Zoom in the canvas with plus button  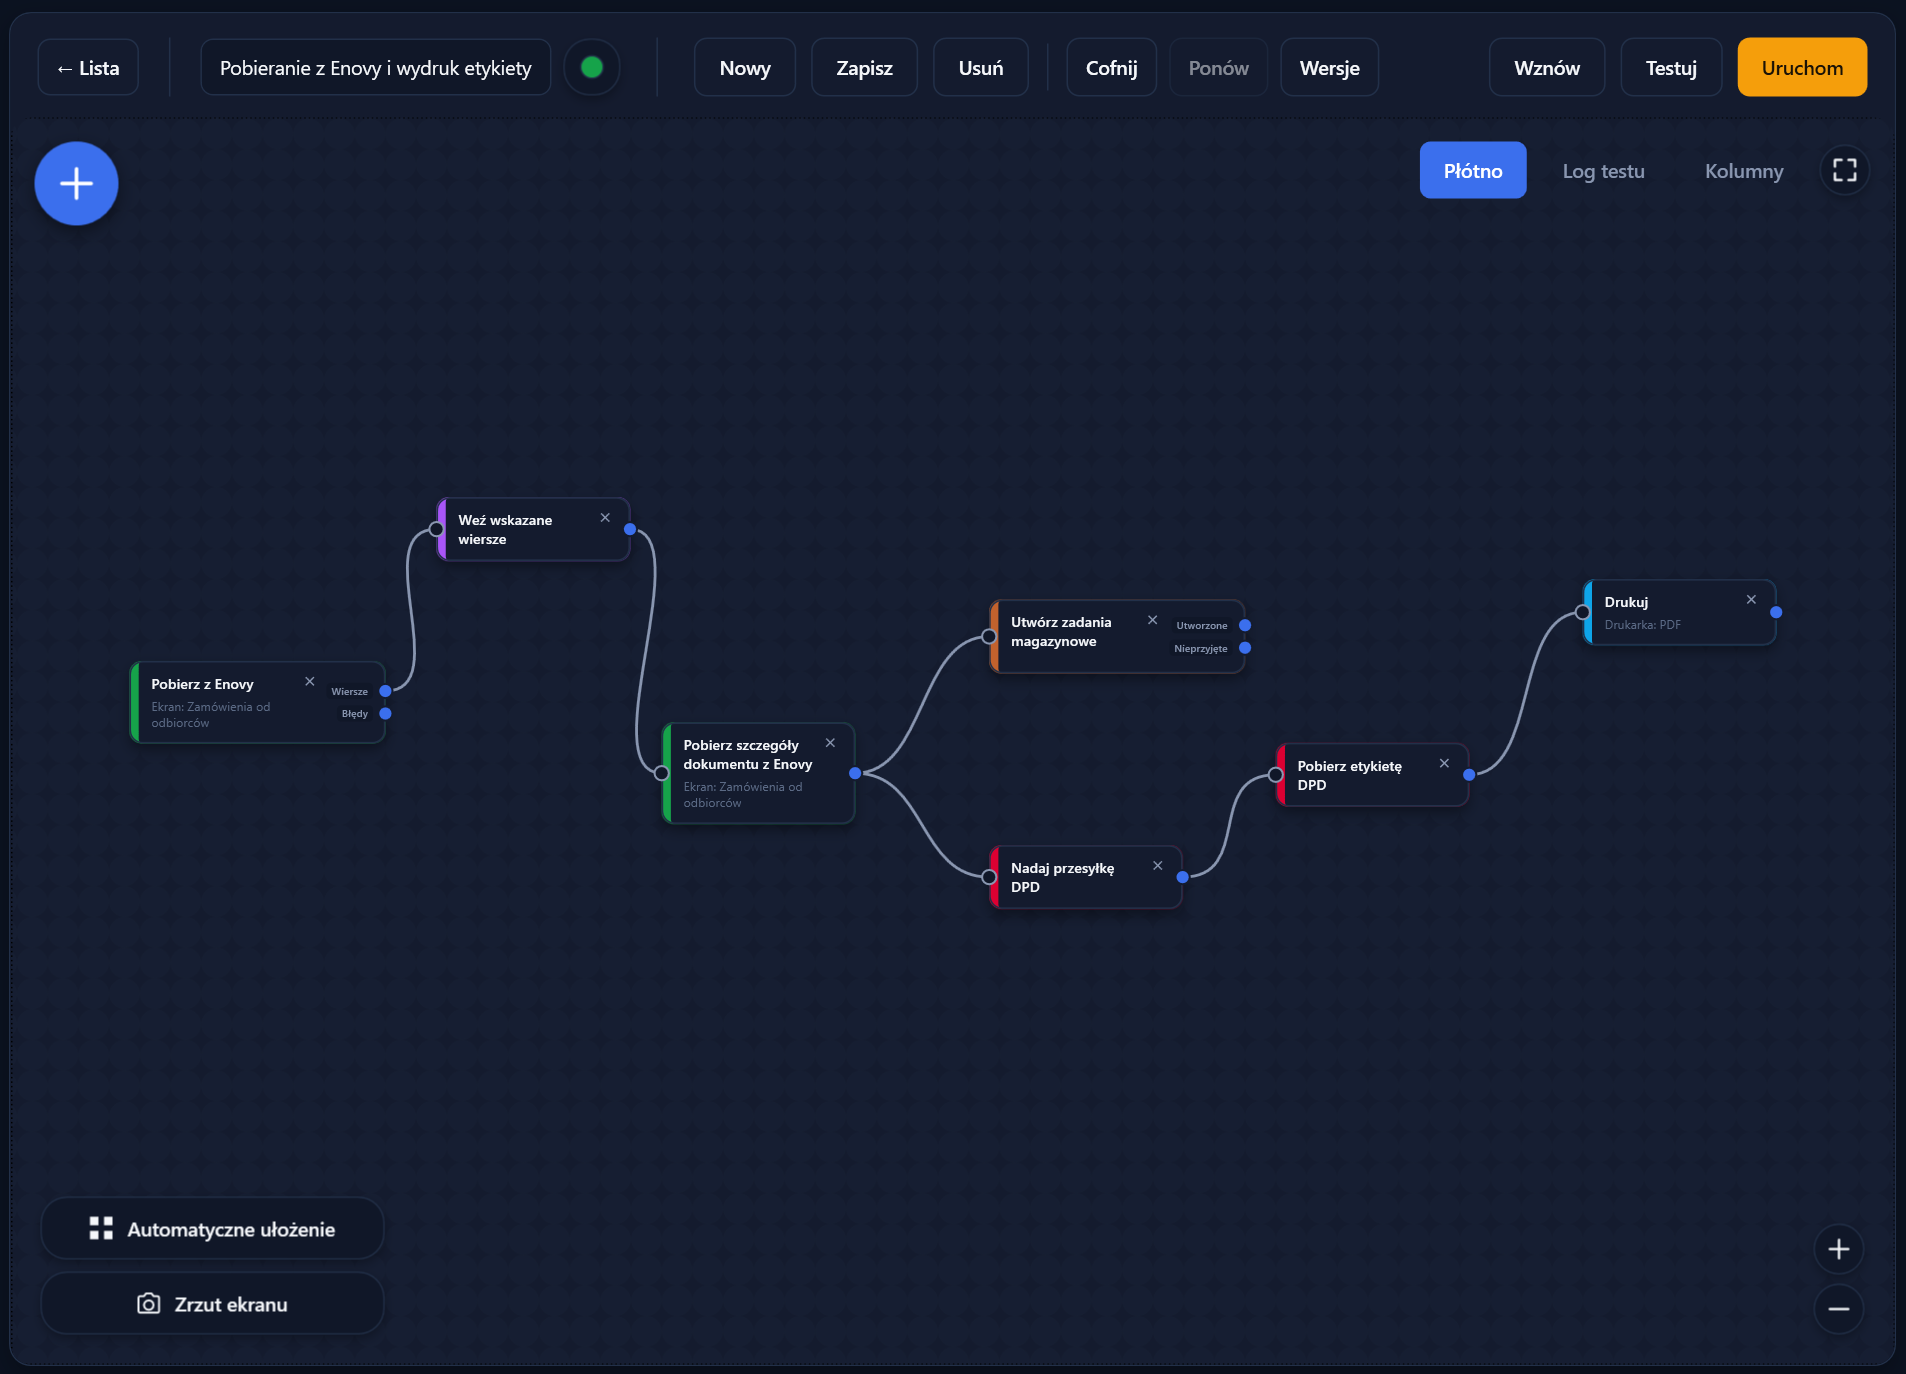pos(1838,1249)
